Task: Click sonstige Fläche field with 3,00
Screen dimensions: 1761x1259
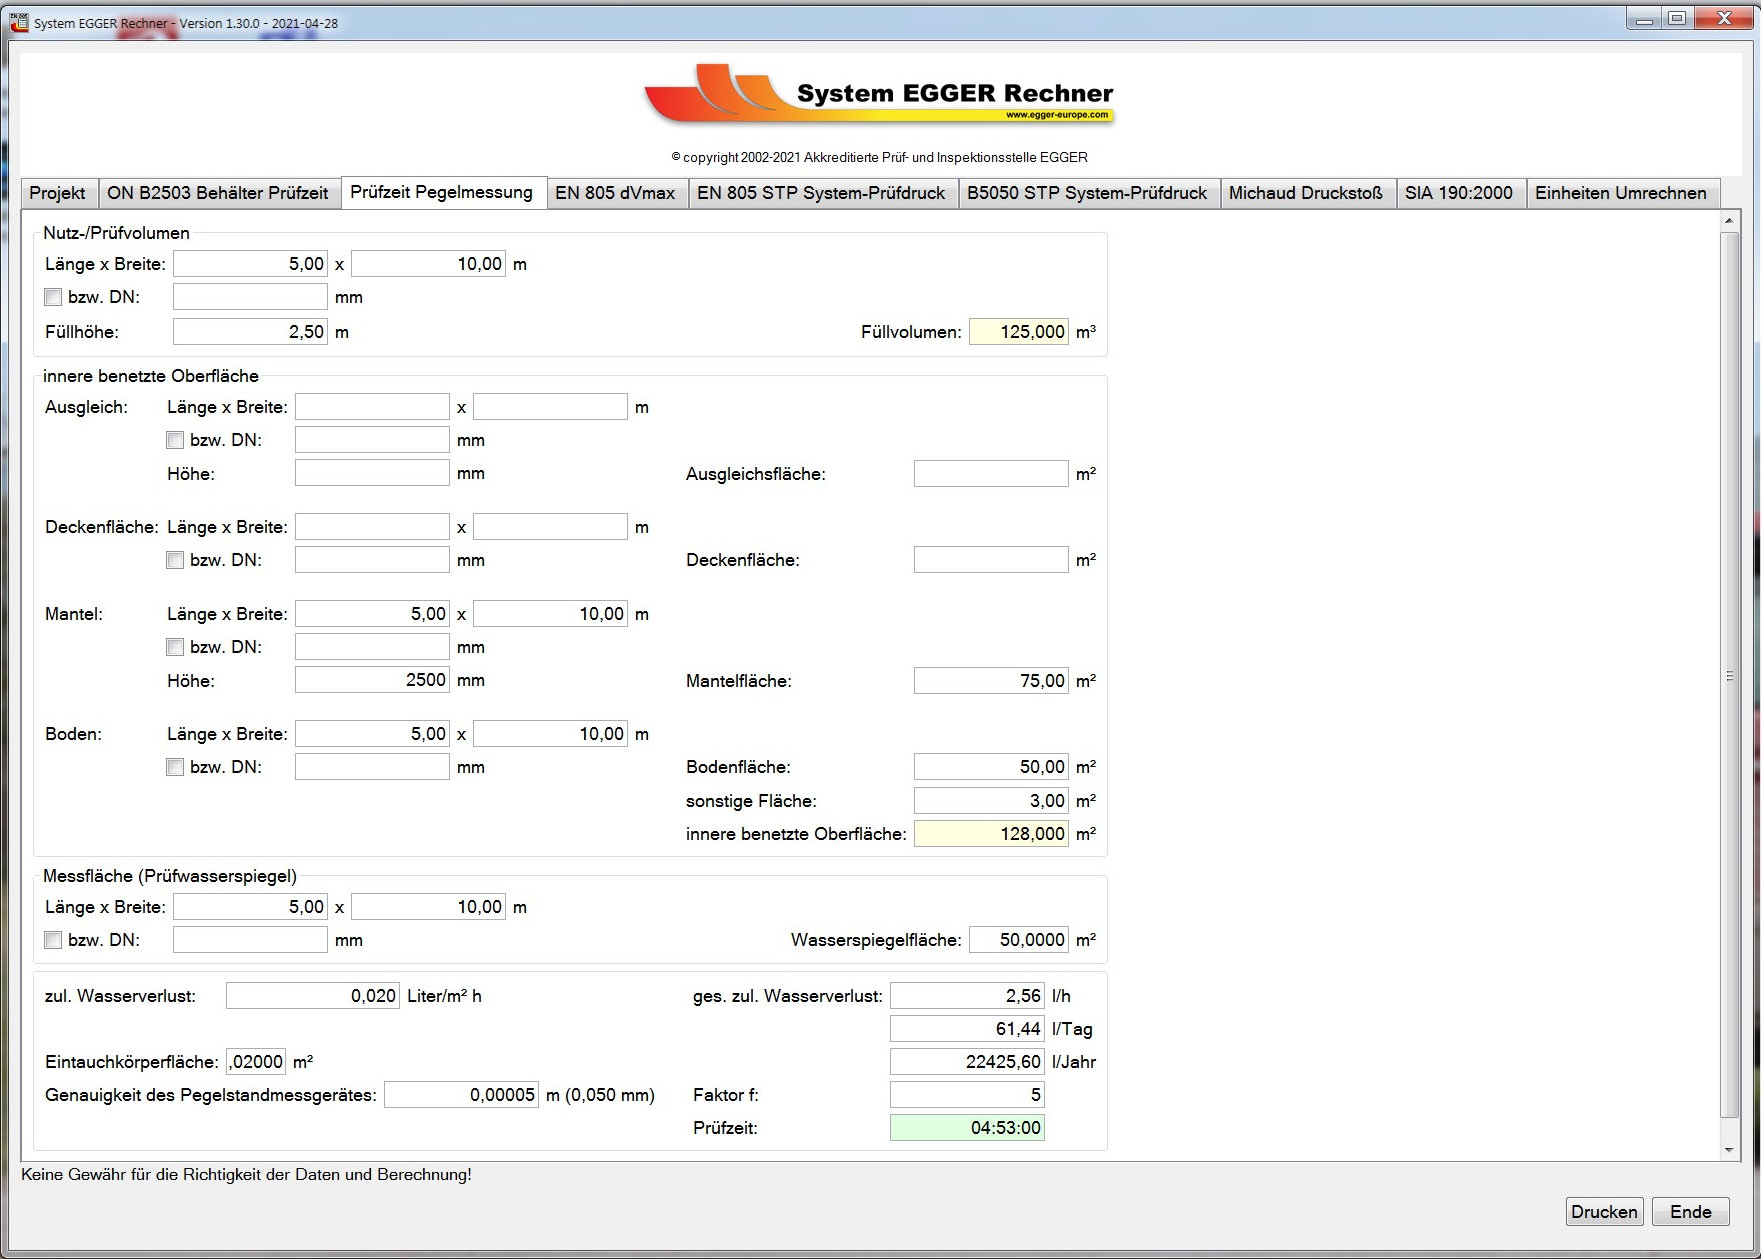Action: pos(991,801)
